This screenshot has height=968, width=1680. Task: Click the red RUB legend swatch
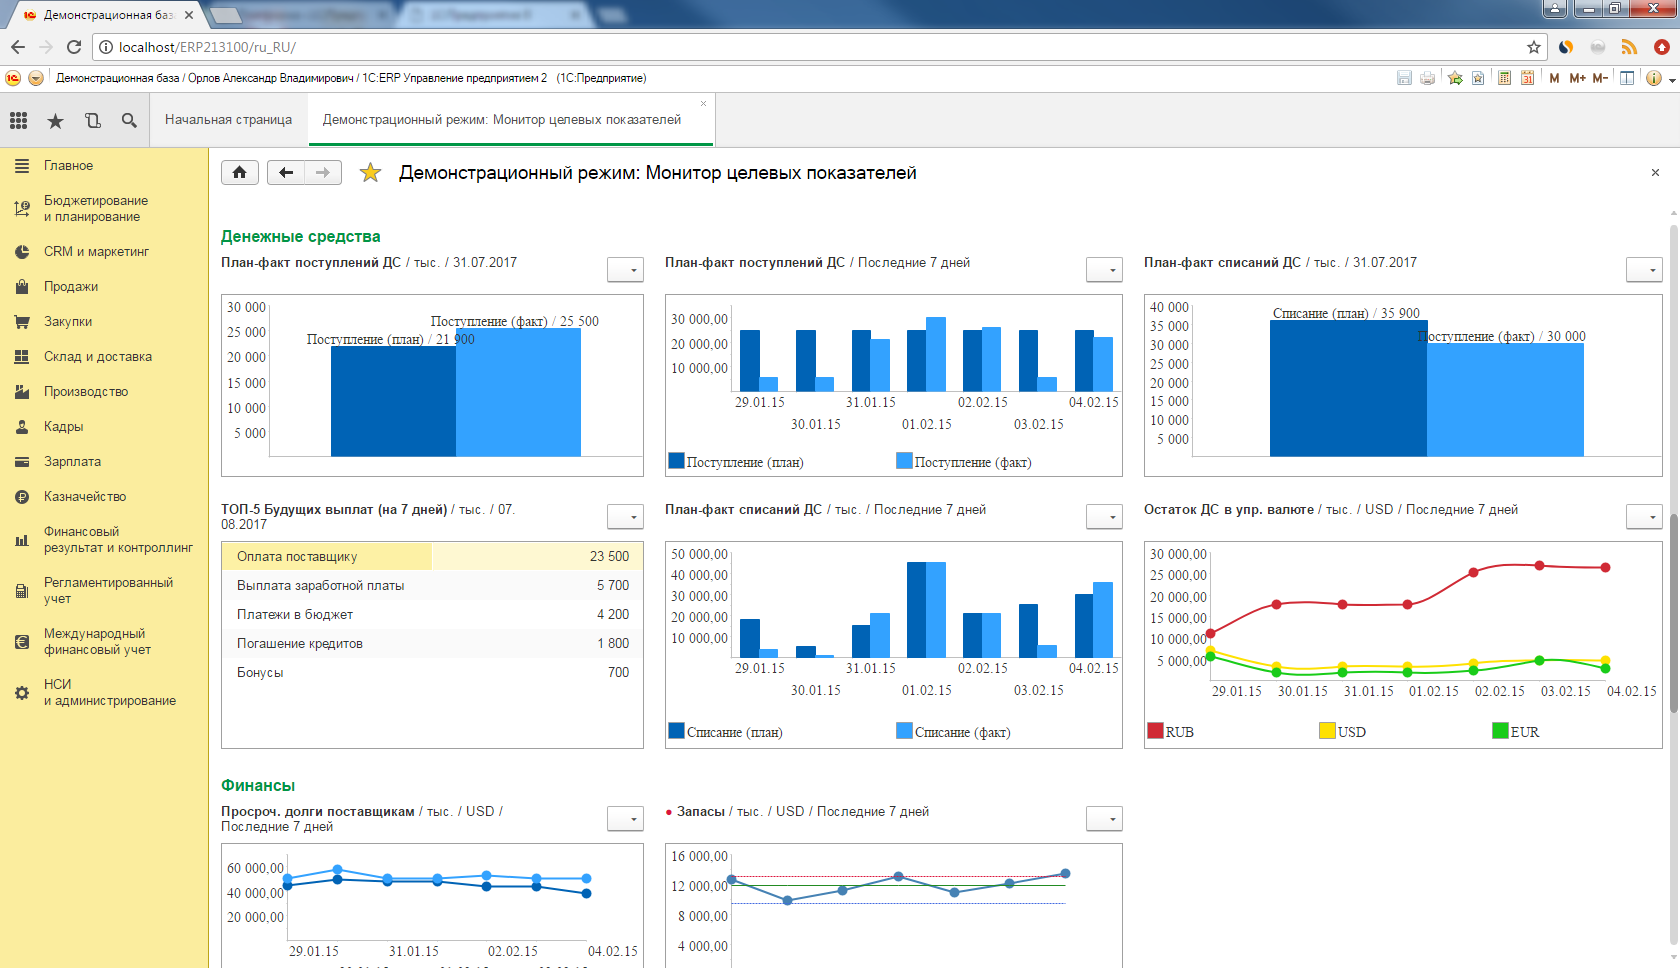pyautogui.click(x=1156, y=731)
